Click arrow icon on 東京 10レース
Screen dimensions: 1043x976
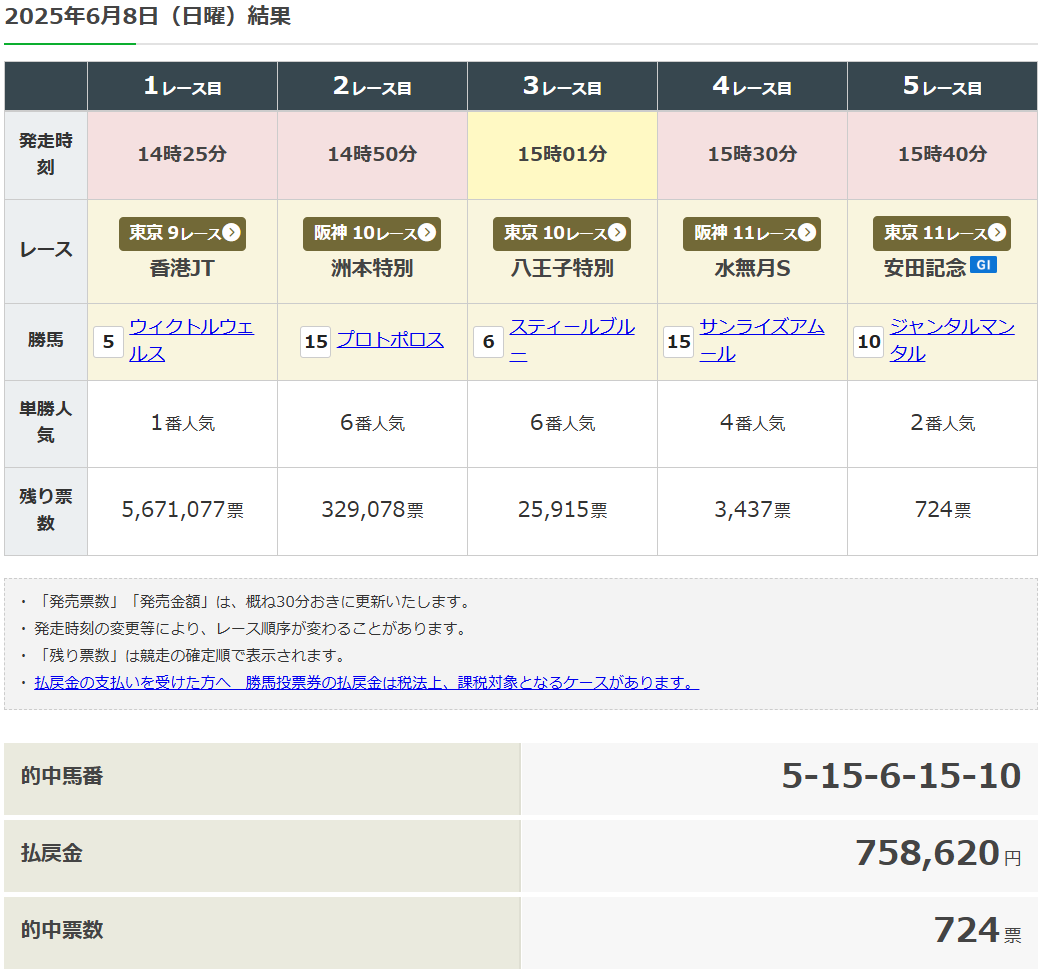617,232
